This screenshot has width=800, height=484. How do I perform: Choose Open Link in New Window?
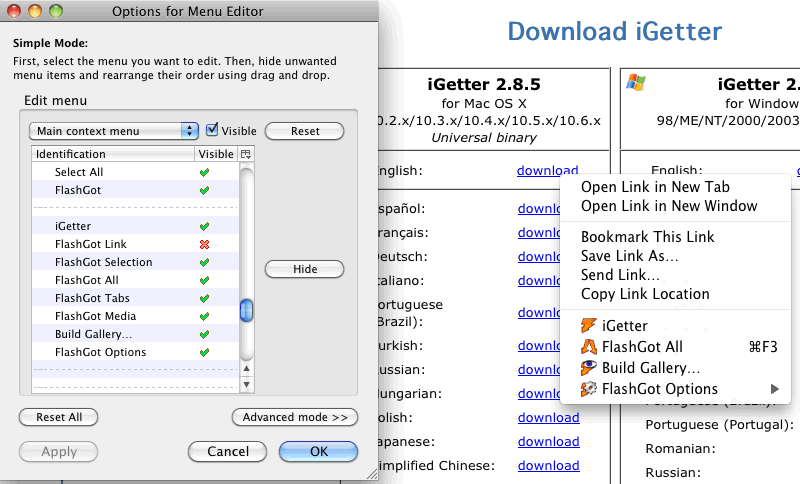[x=669, y=206]
